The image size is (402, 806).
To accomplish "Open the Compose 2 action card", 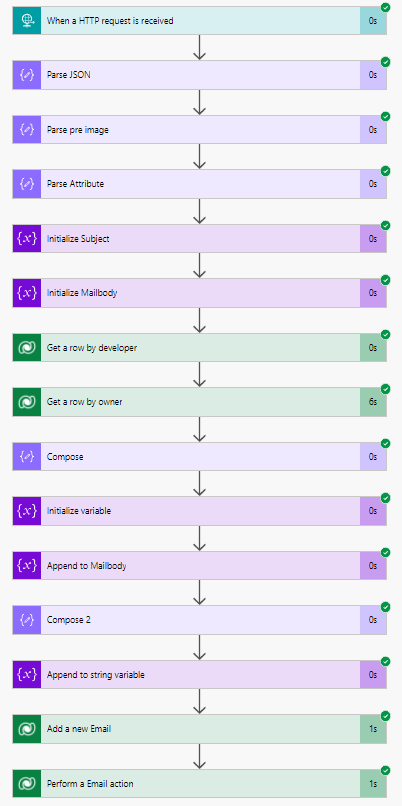I will [199, 620].
